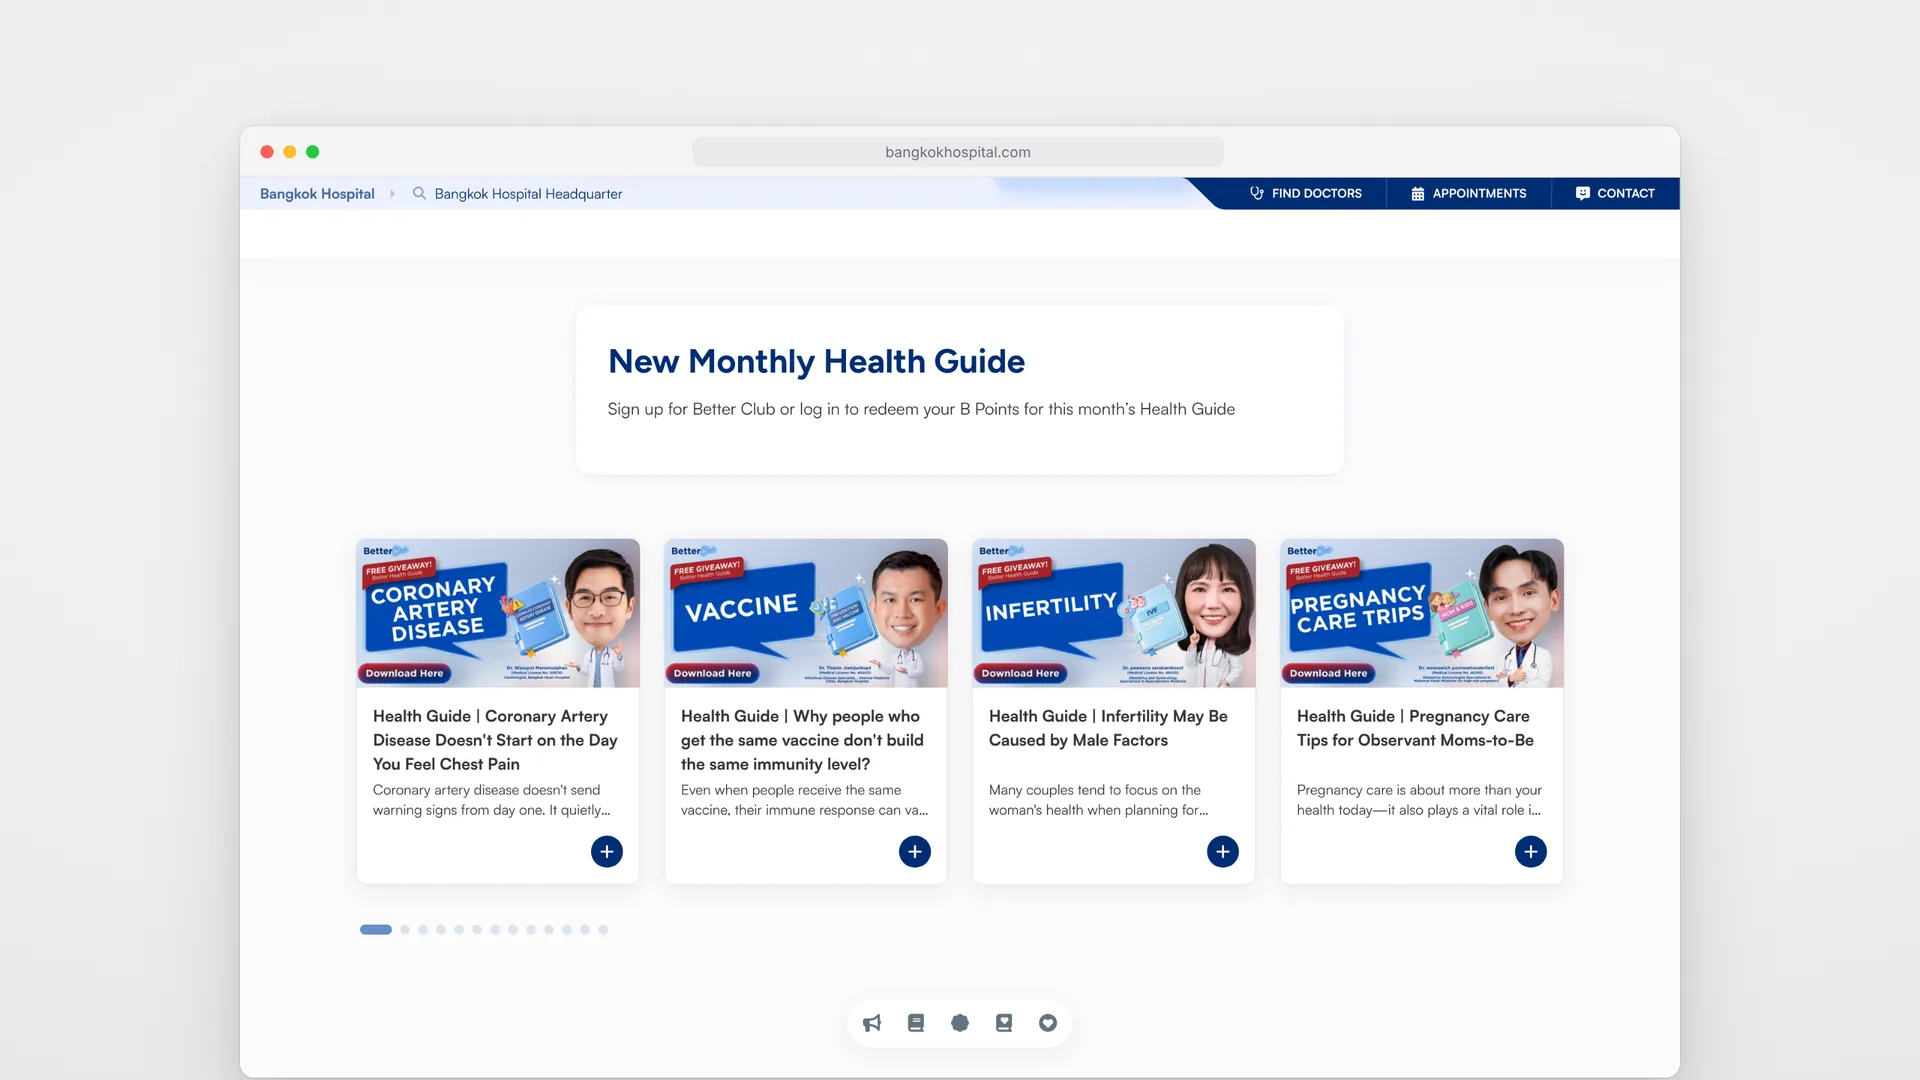Select the badge seal icon in bottom toolbar
Screen dimensions: 1920x1080
click(x=960, y=1023)
